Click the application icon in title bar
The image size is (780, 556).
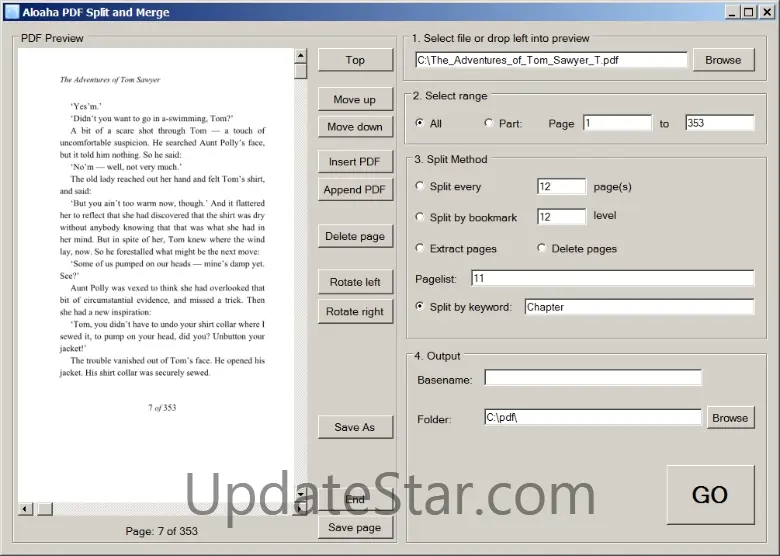pos(12,12)
